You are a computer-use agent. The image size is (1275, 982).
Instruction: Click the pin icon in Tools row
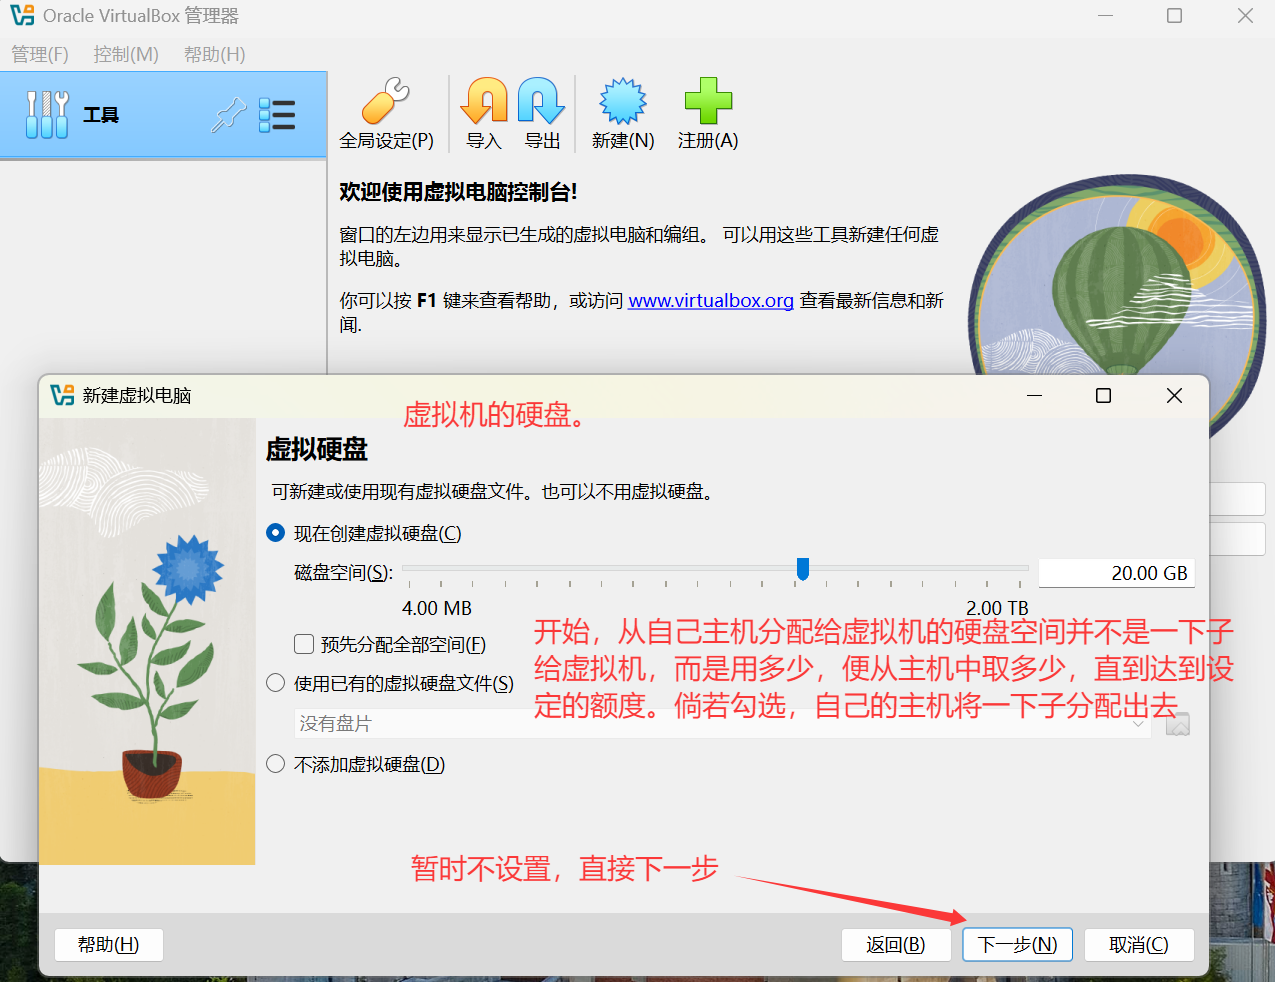pos(229,115)
